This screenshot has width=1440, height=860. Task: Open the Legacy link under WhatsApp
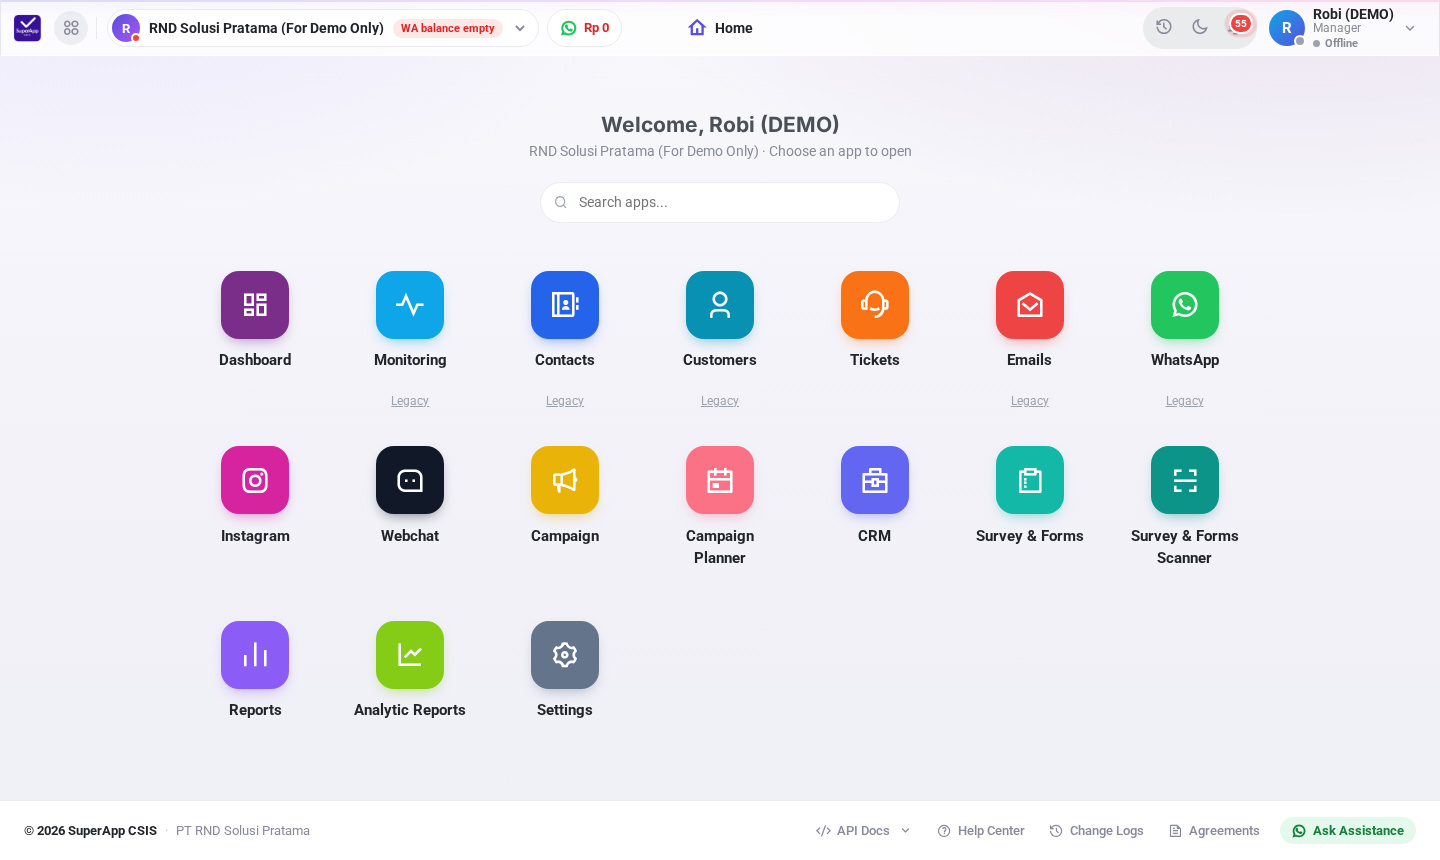[1185, 401]
